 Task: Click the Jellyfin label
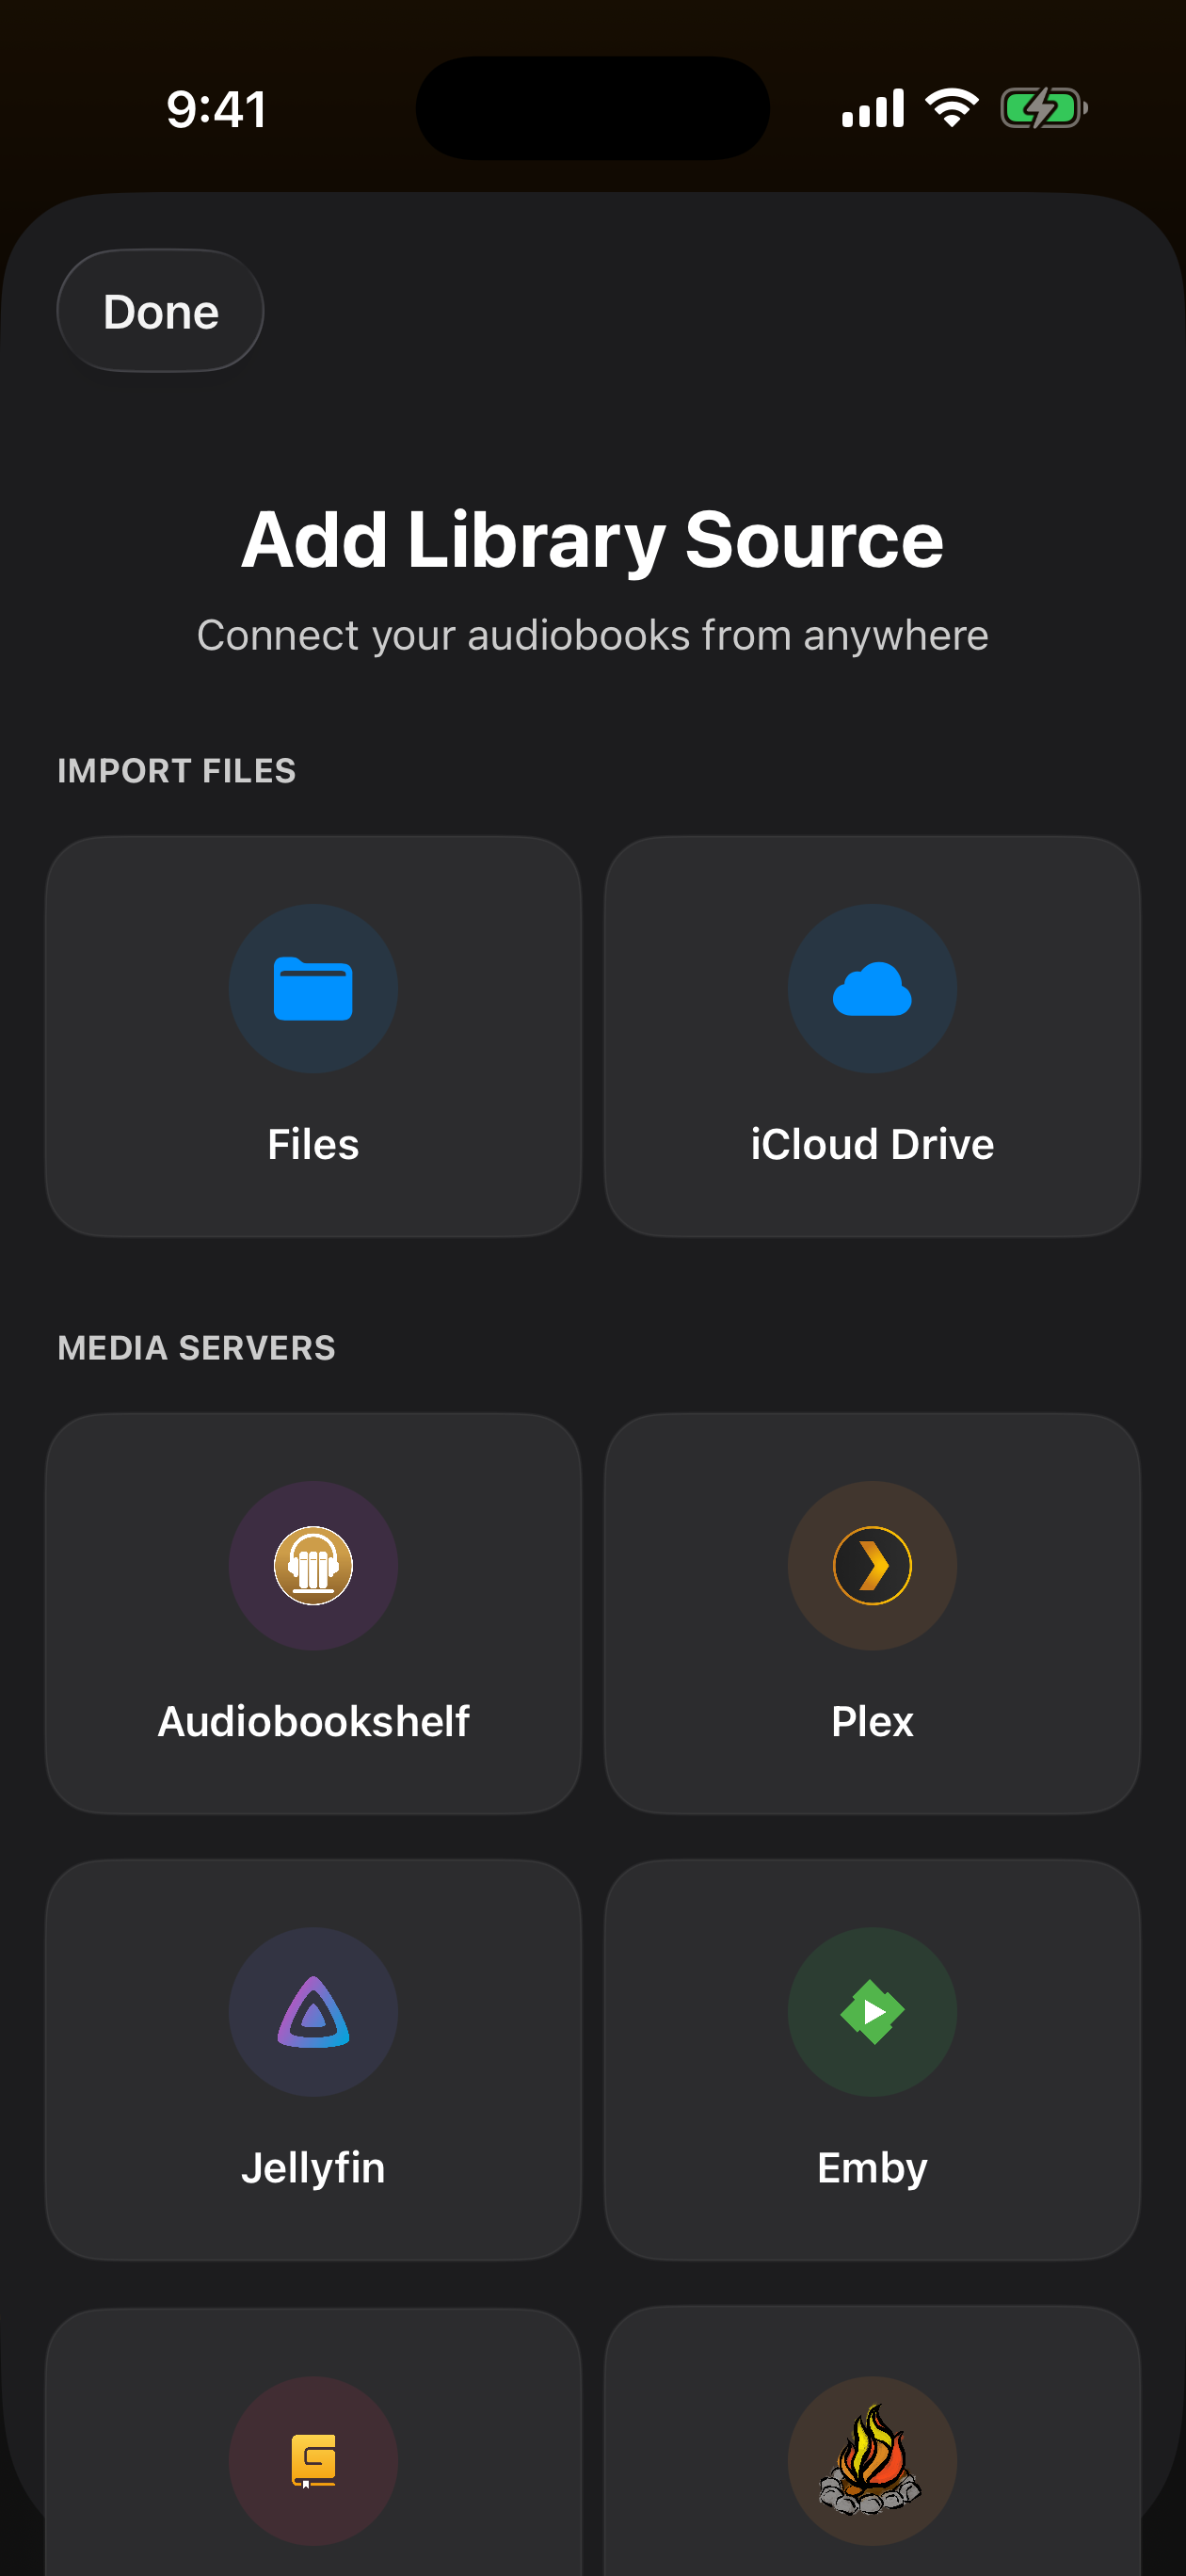coord(313,2168)
